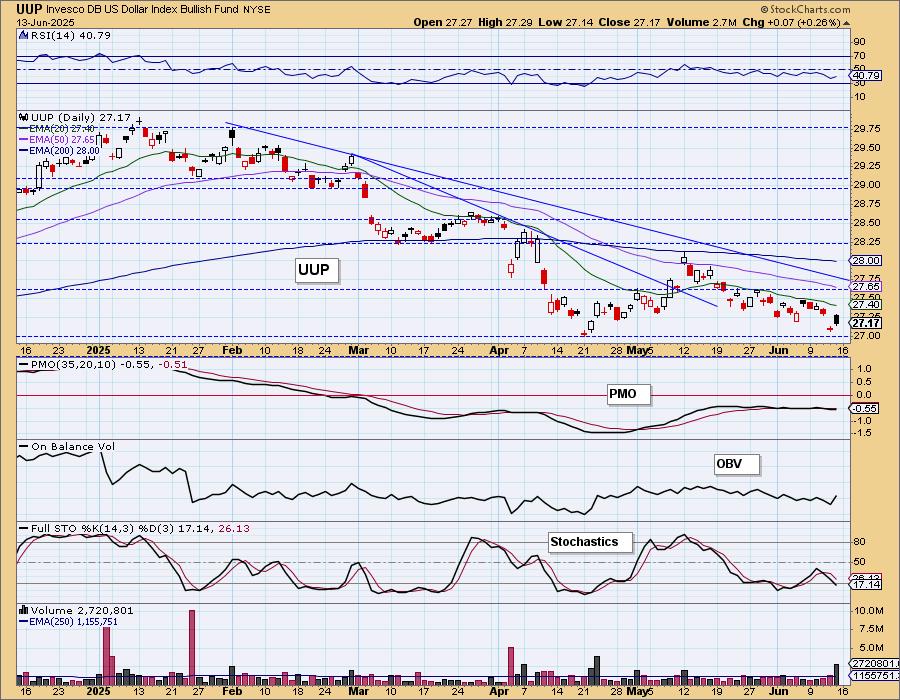Click the Apr label on price chart date axis
900x700 pixels.
pos(499,350)
